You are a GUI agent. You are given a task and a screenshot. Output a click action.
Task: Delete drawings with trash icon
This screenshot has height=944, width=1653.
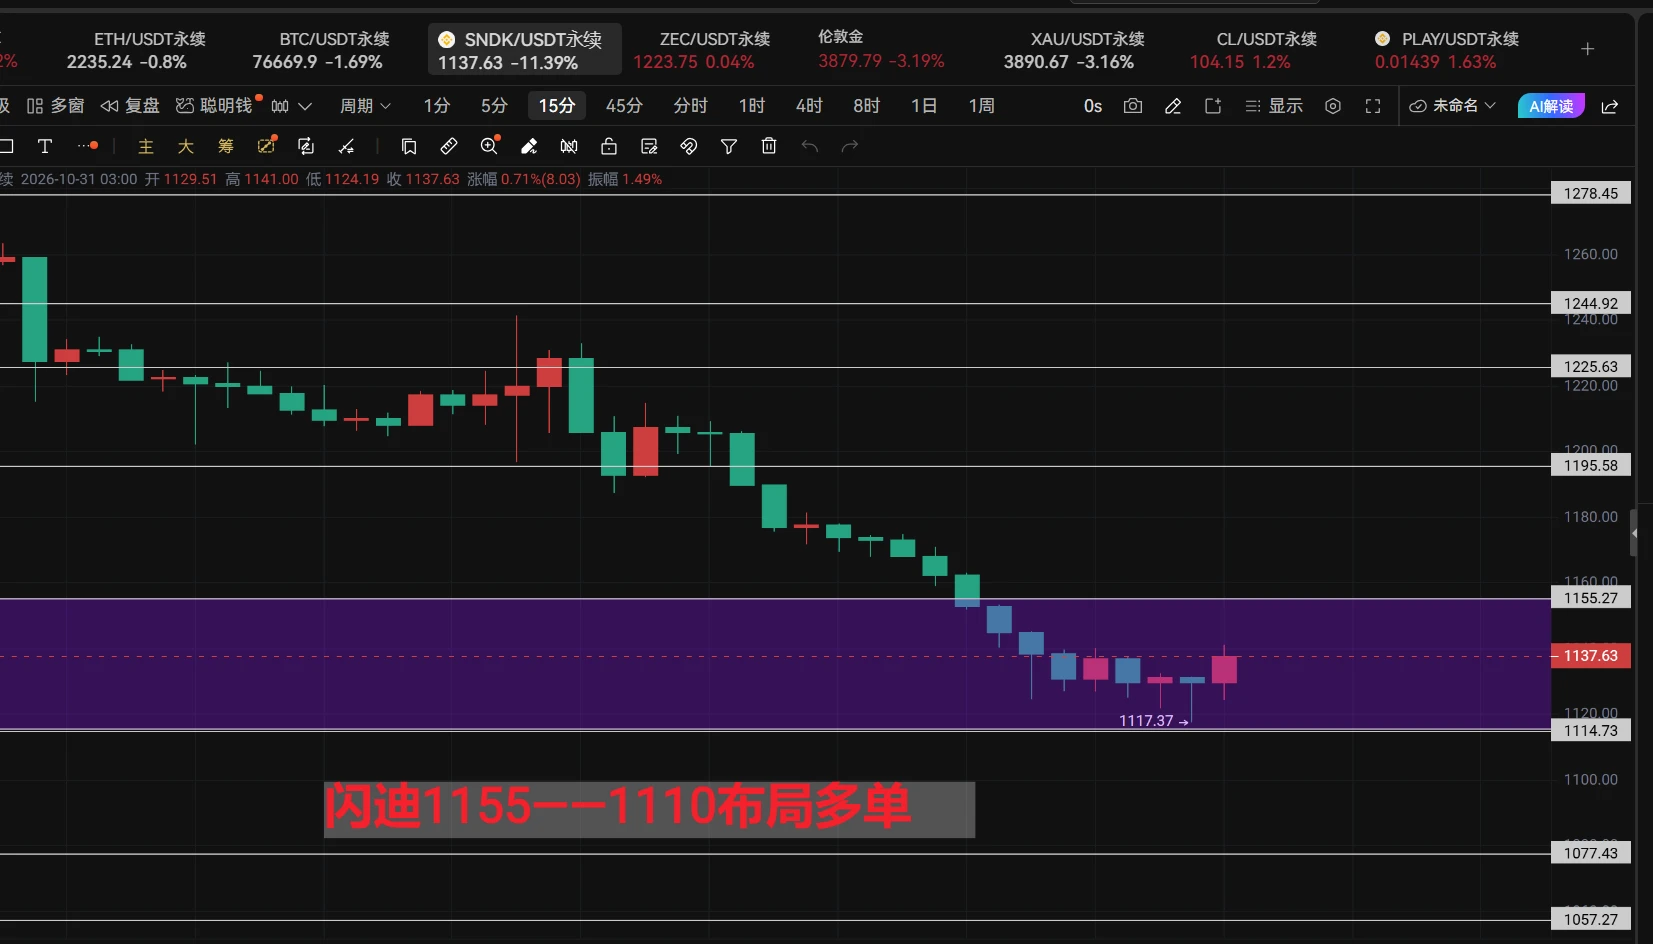click(769, 146)
